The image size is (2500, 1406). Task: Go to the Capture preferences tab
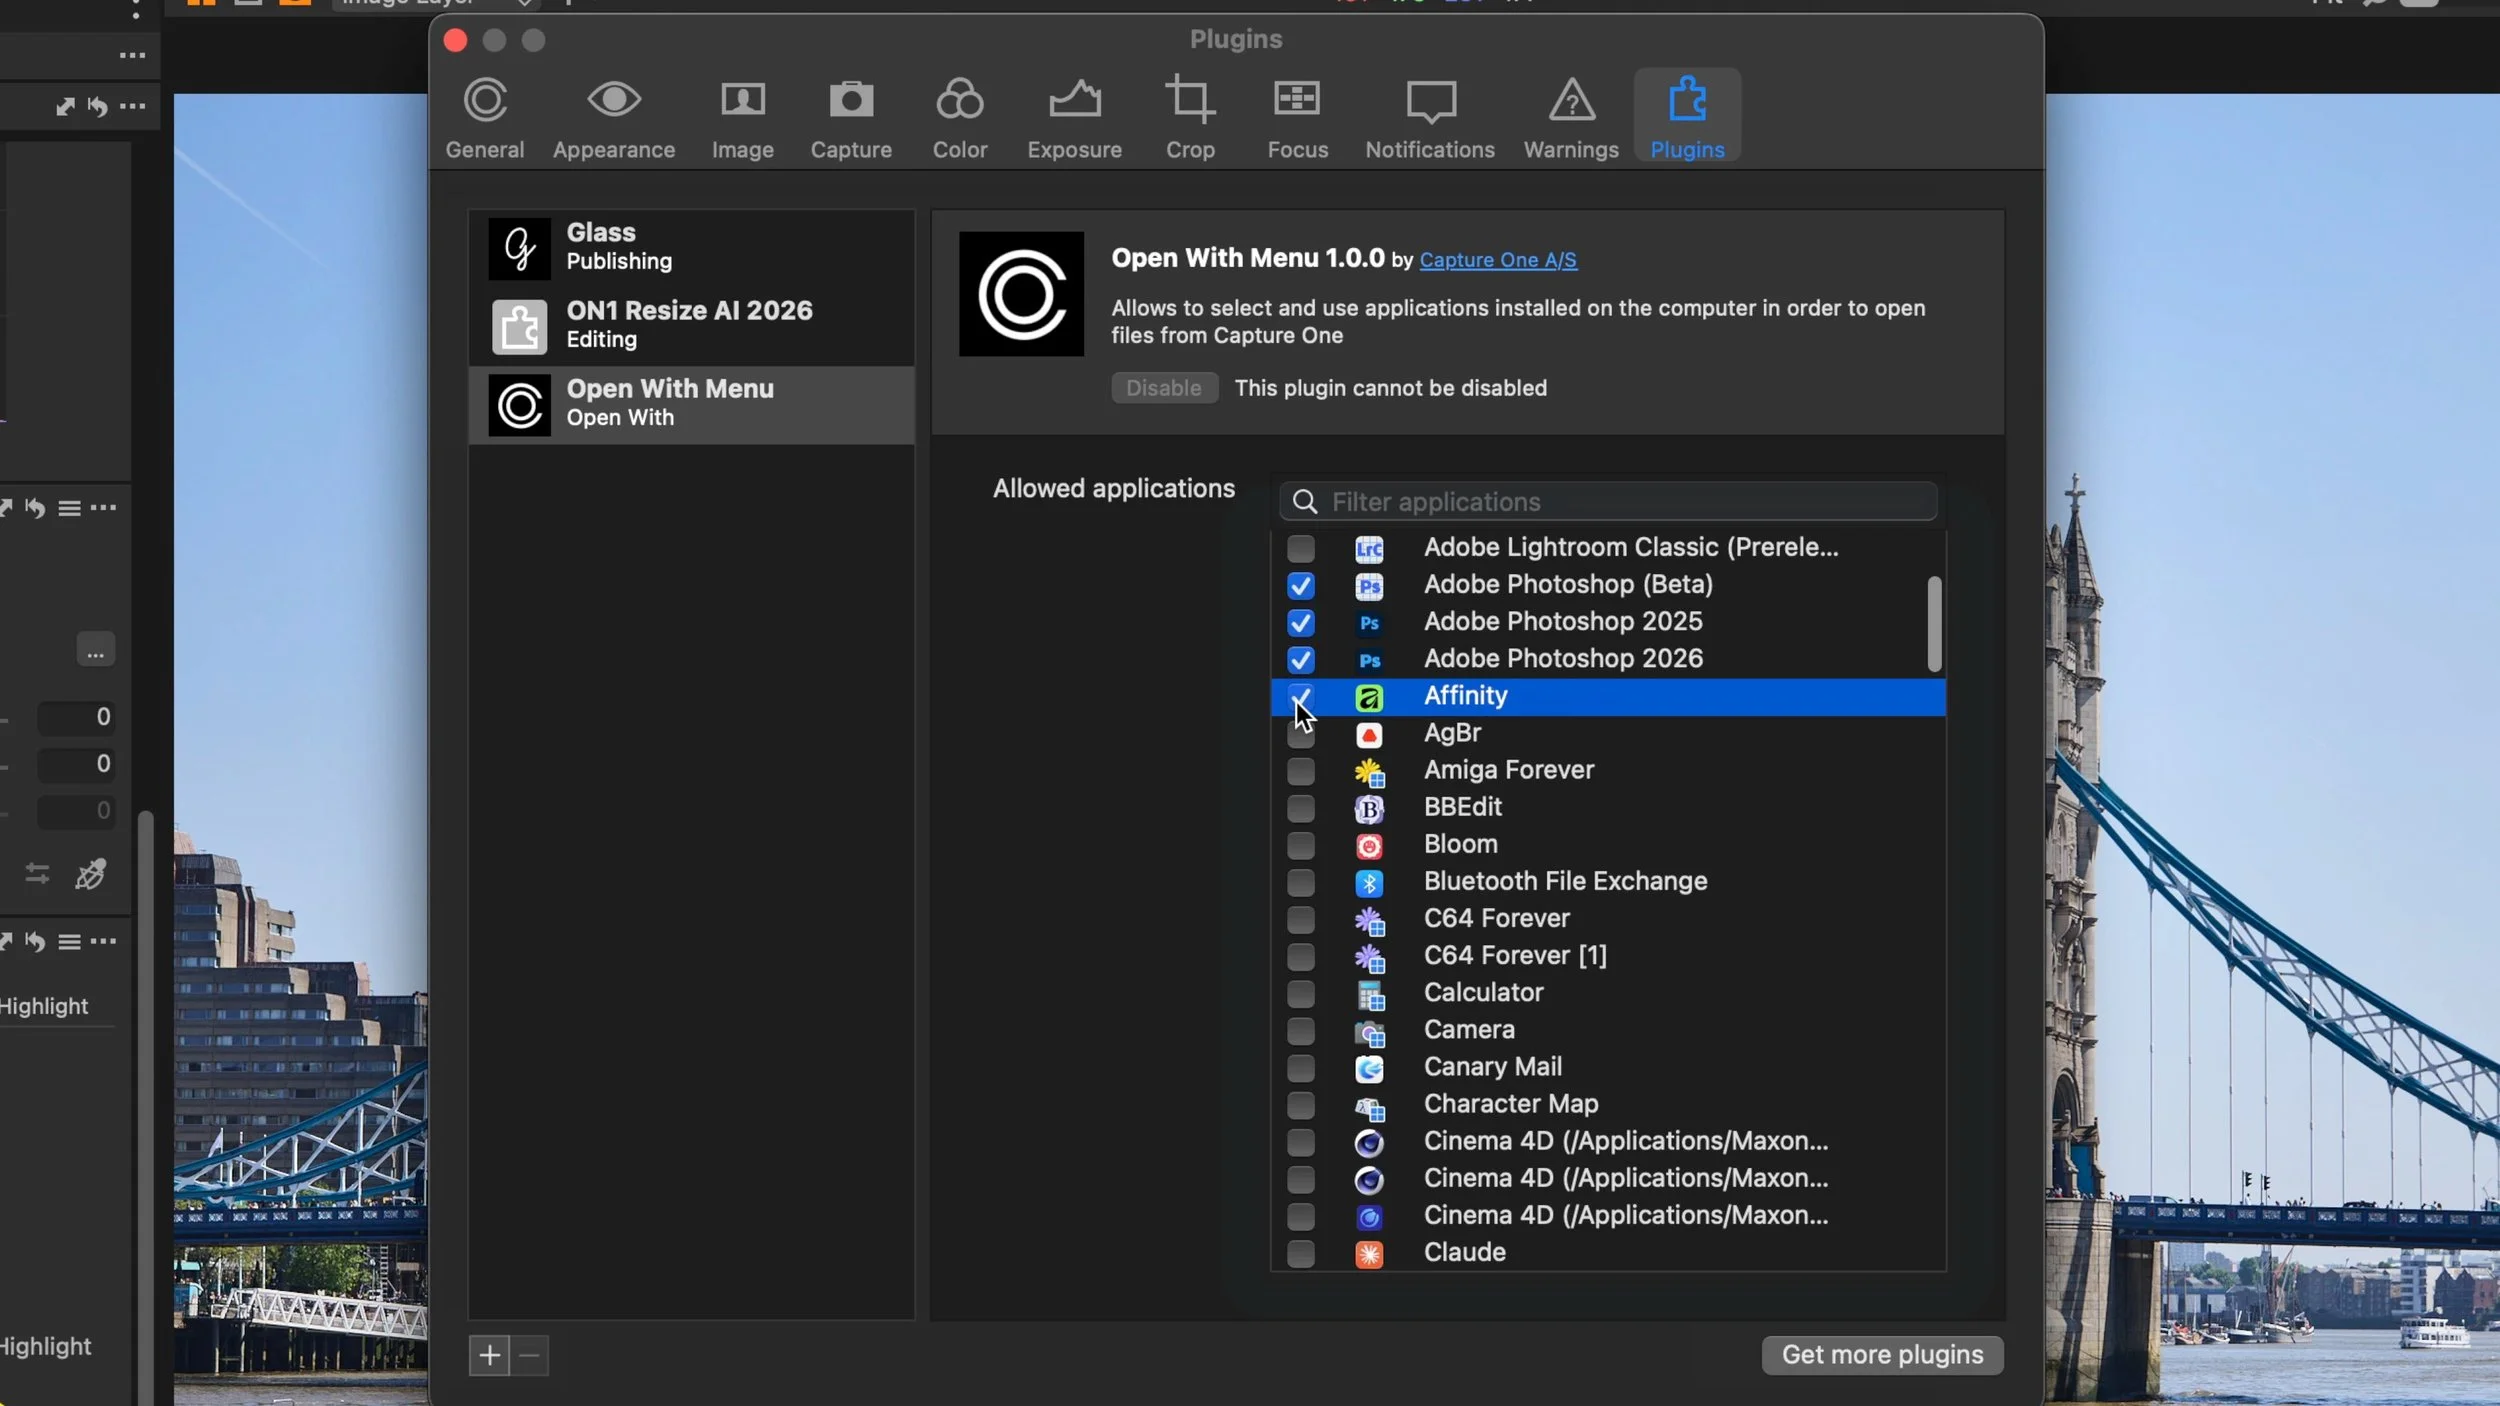(x=851, y=117)
